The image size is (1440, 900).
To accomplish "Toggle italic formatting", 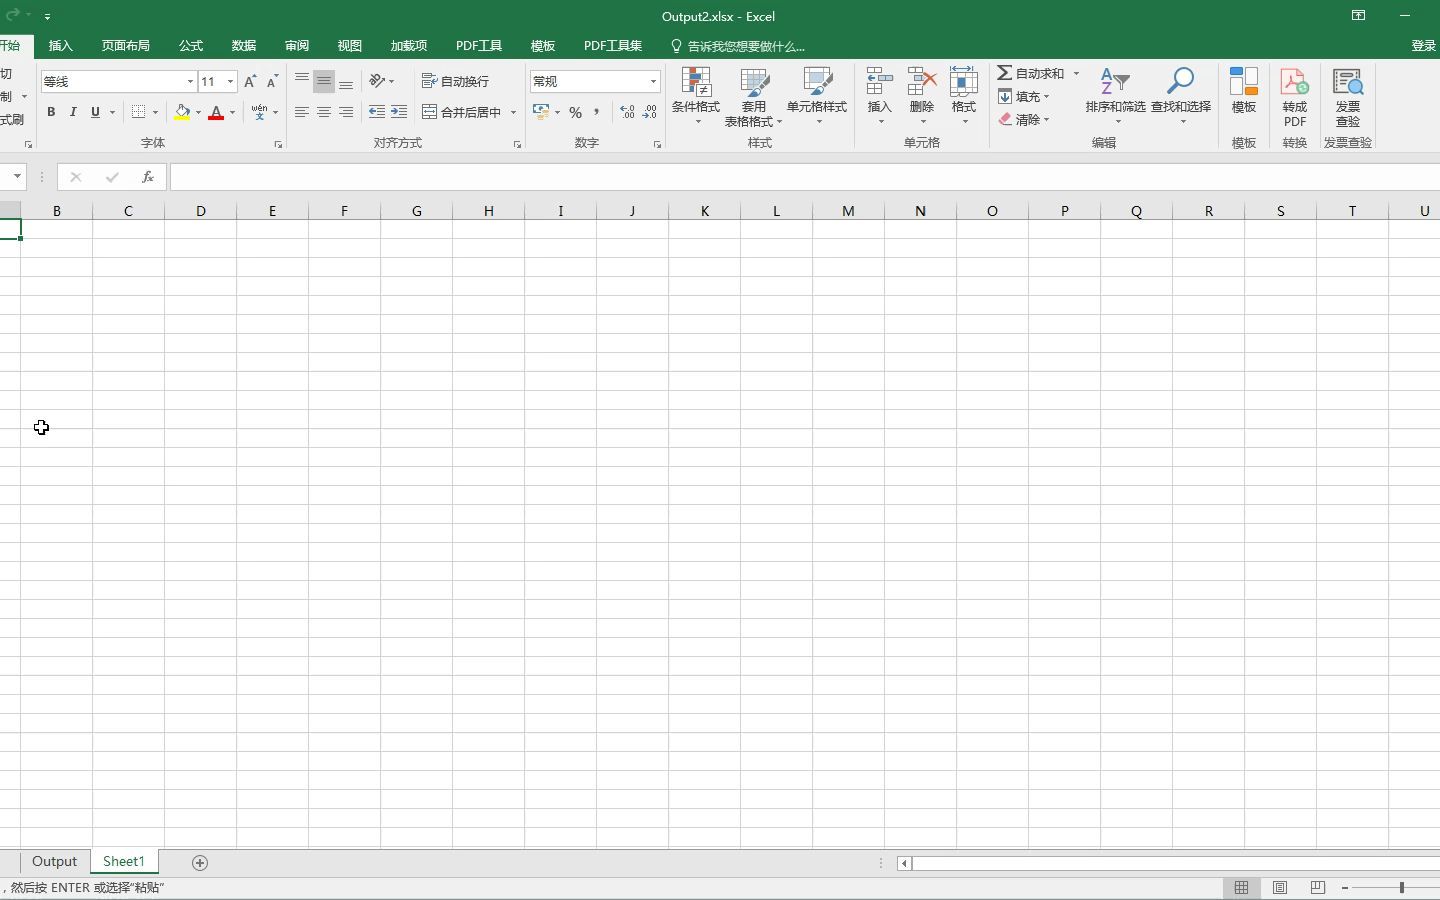I will pyautogui.click(x=73, y=112).
